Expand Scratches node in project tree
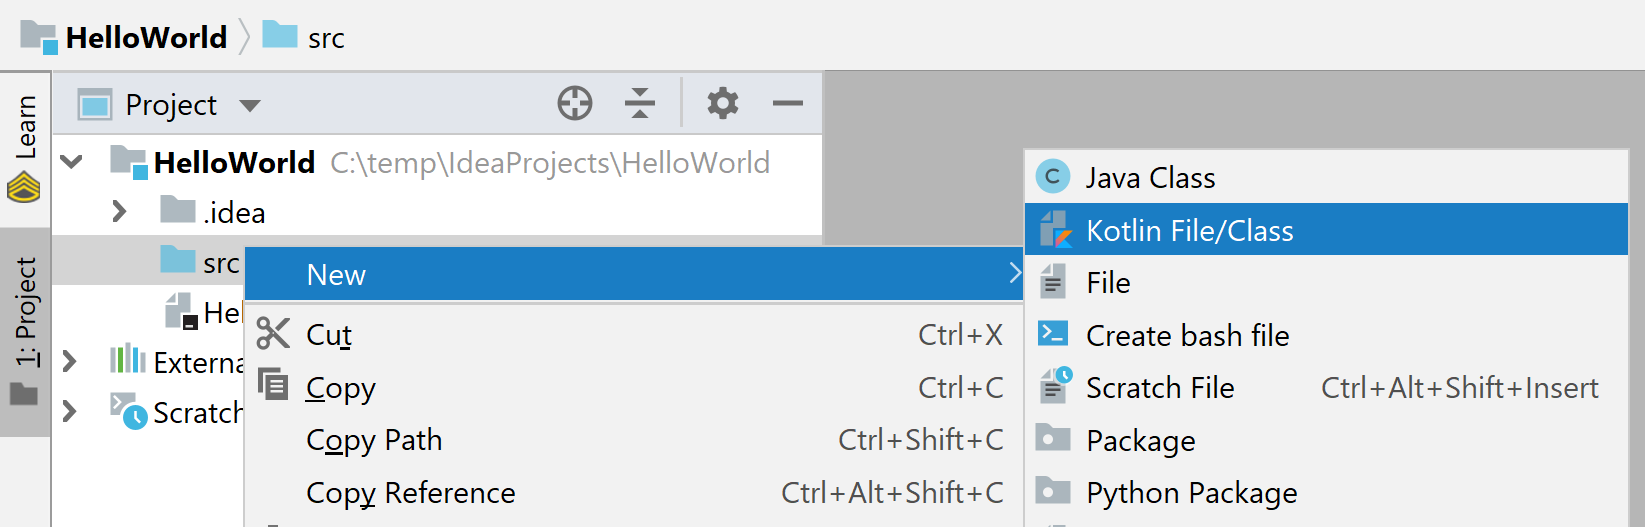Screen dimensions: 1645x527 pyautogui.click(x=69, y=411)
